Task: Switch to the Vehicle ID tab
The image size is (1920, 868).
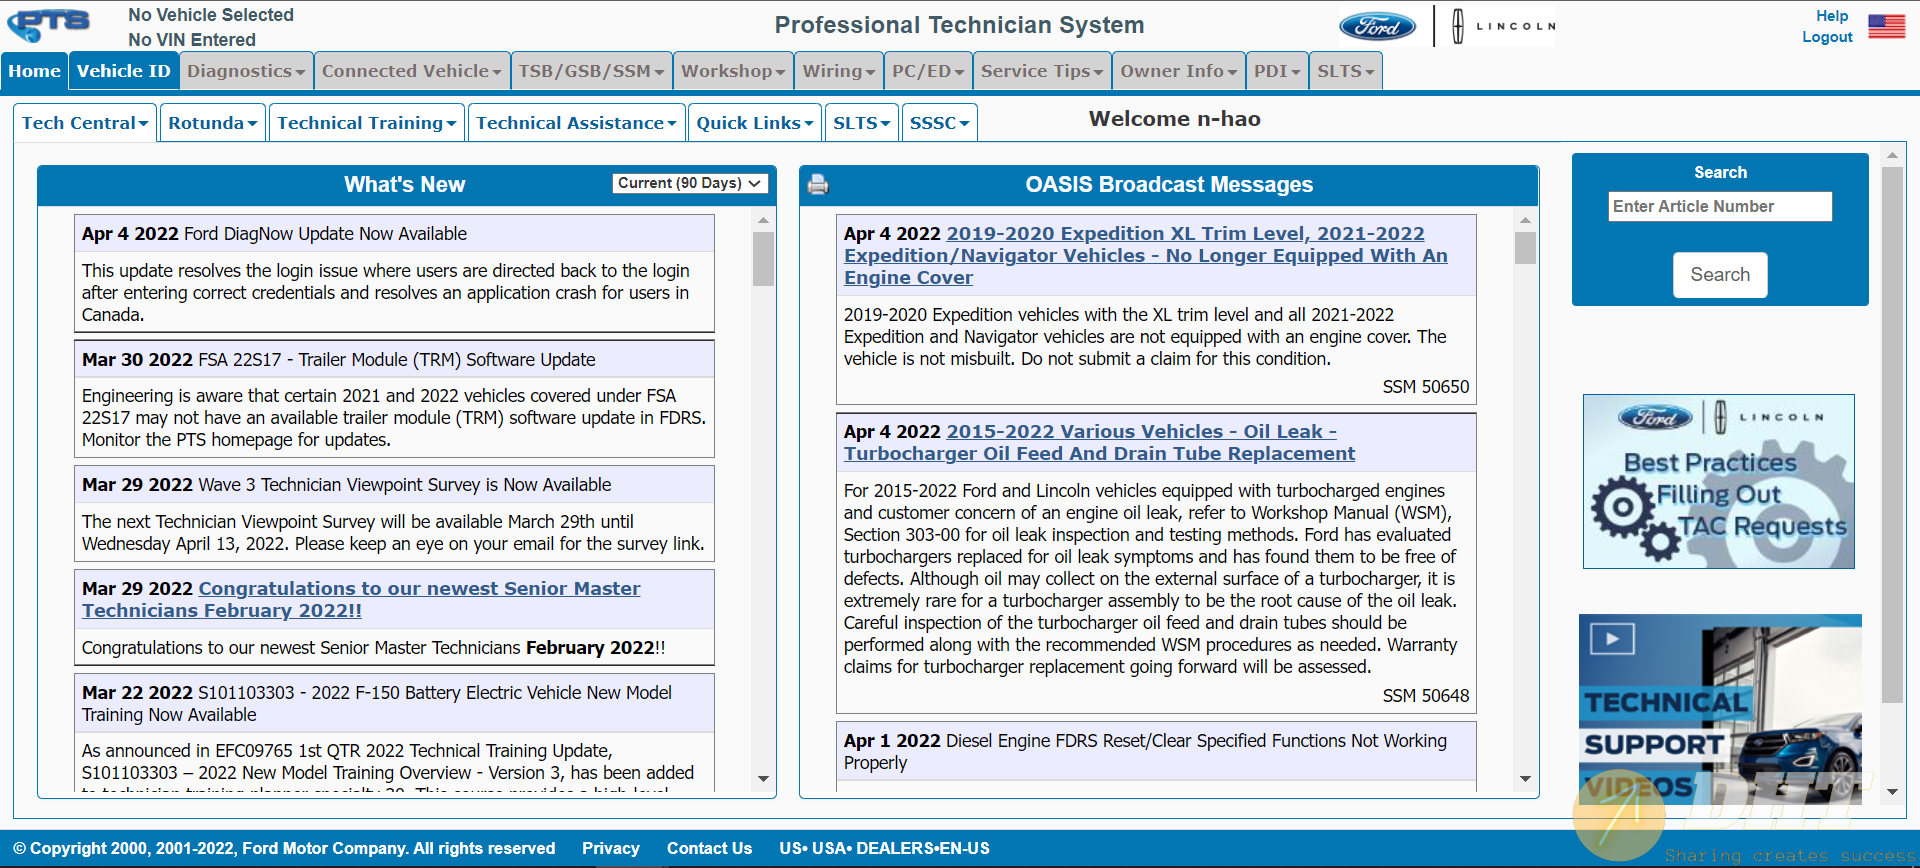Action: [x=124, y=71]
